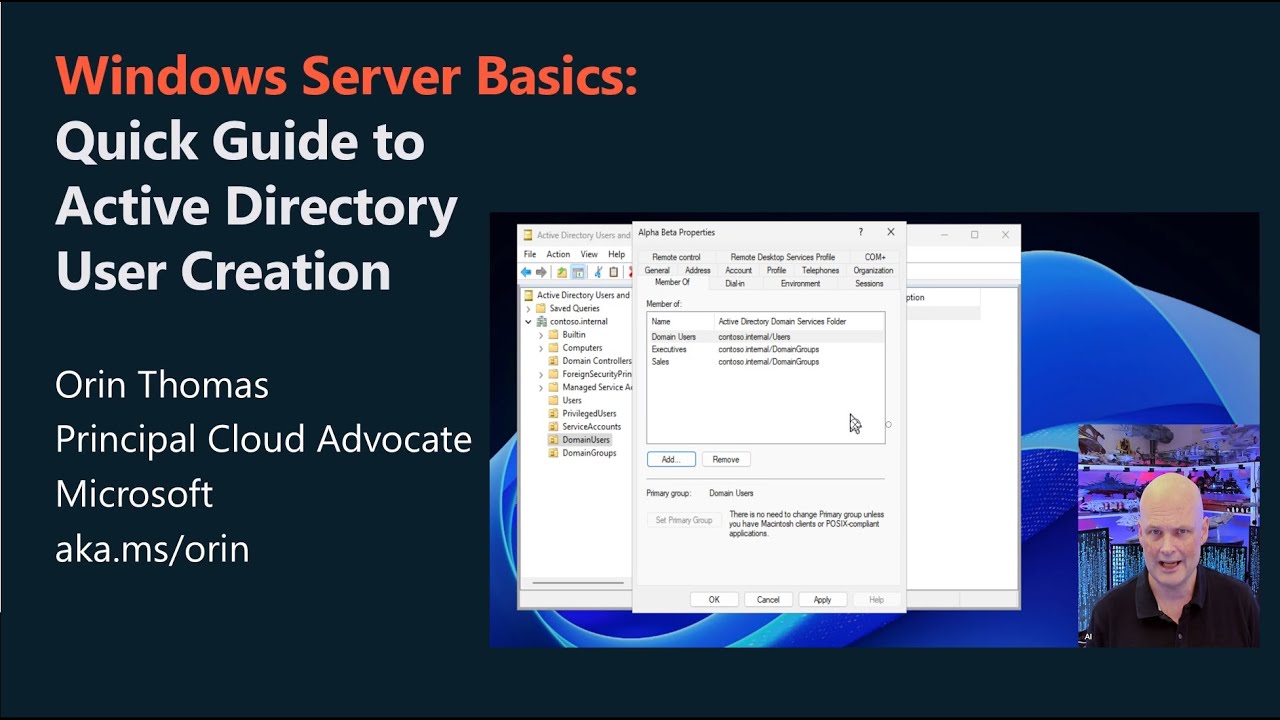The width and height of the screenshot is (1280, 720).
Task: Expand the Computers container
Action: [x=541, y=348]
